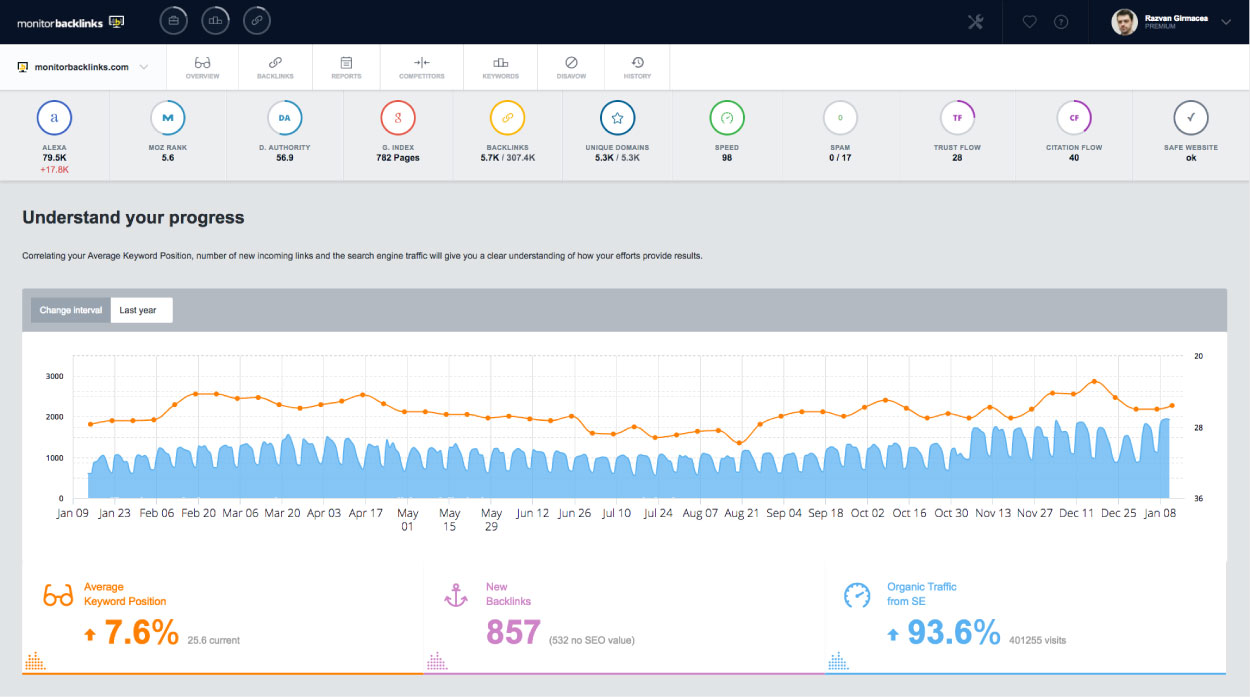Open the History tab
The height and width of the screenshot is (697, 1250).
[x=637, y=67]
